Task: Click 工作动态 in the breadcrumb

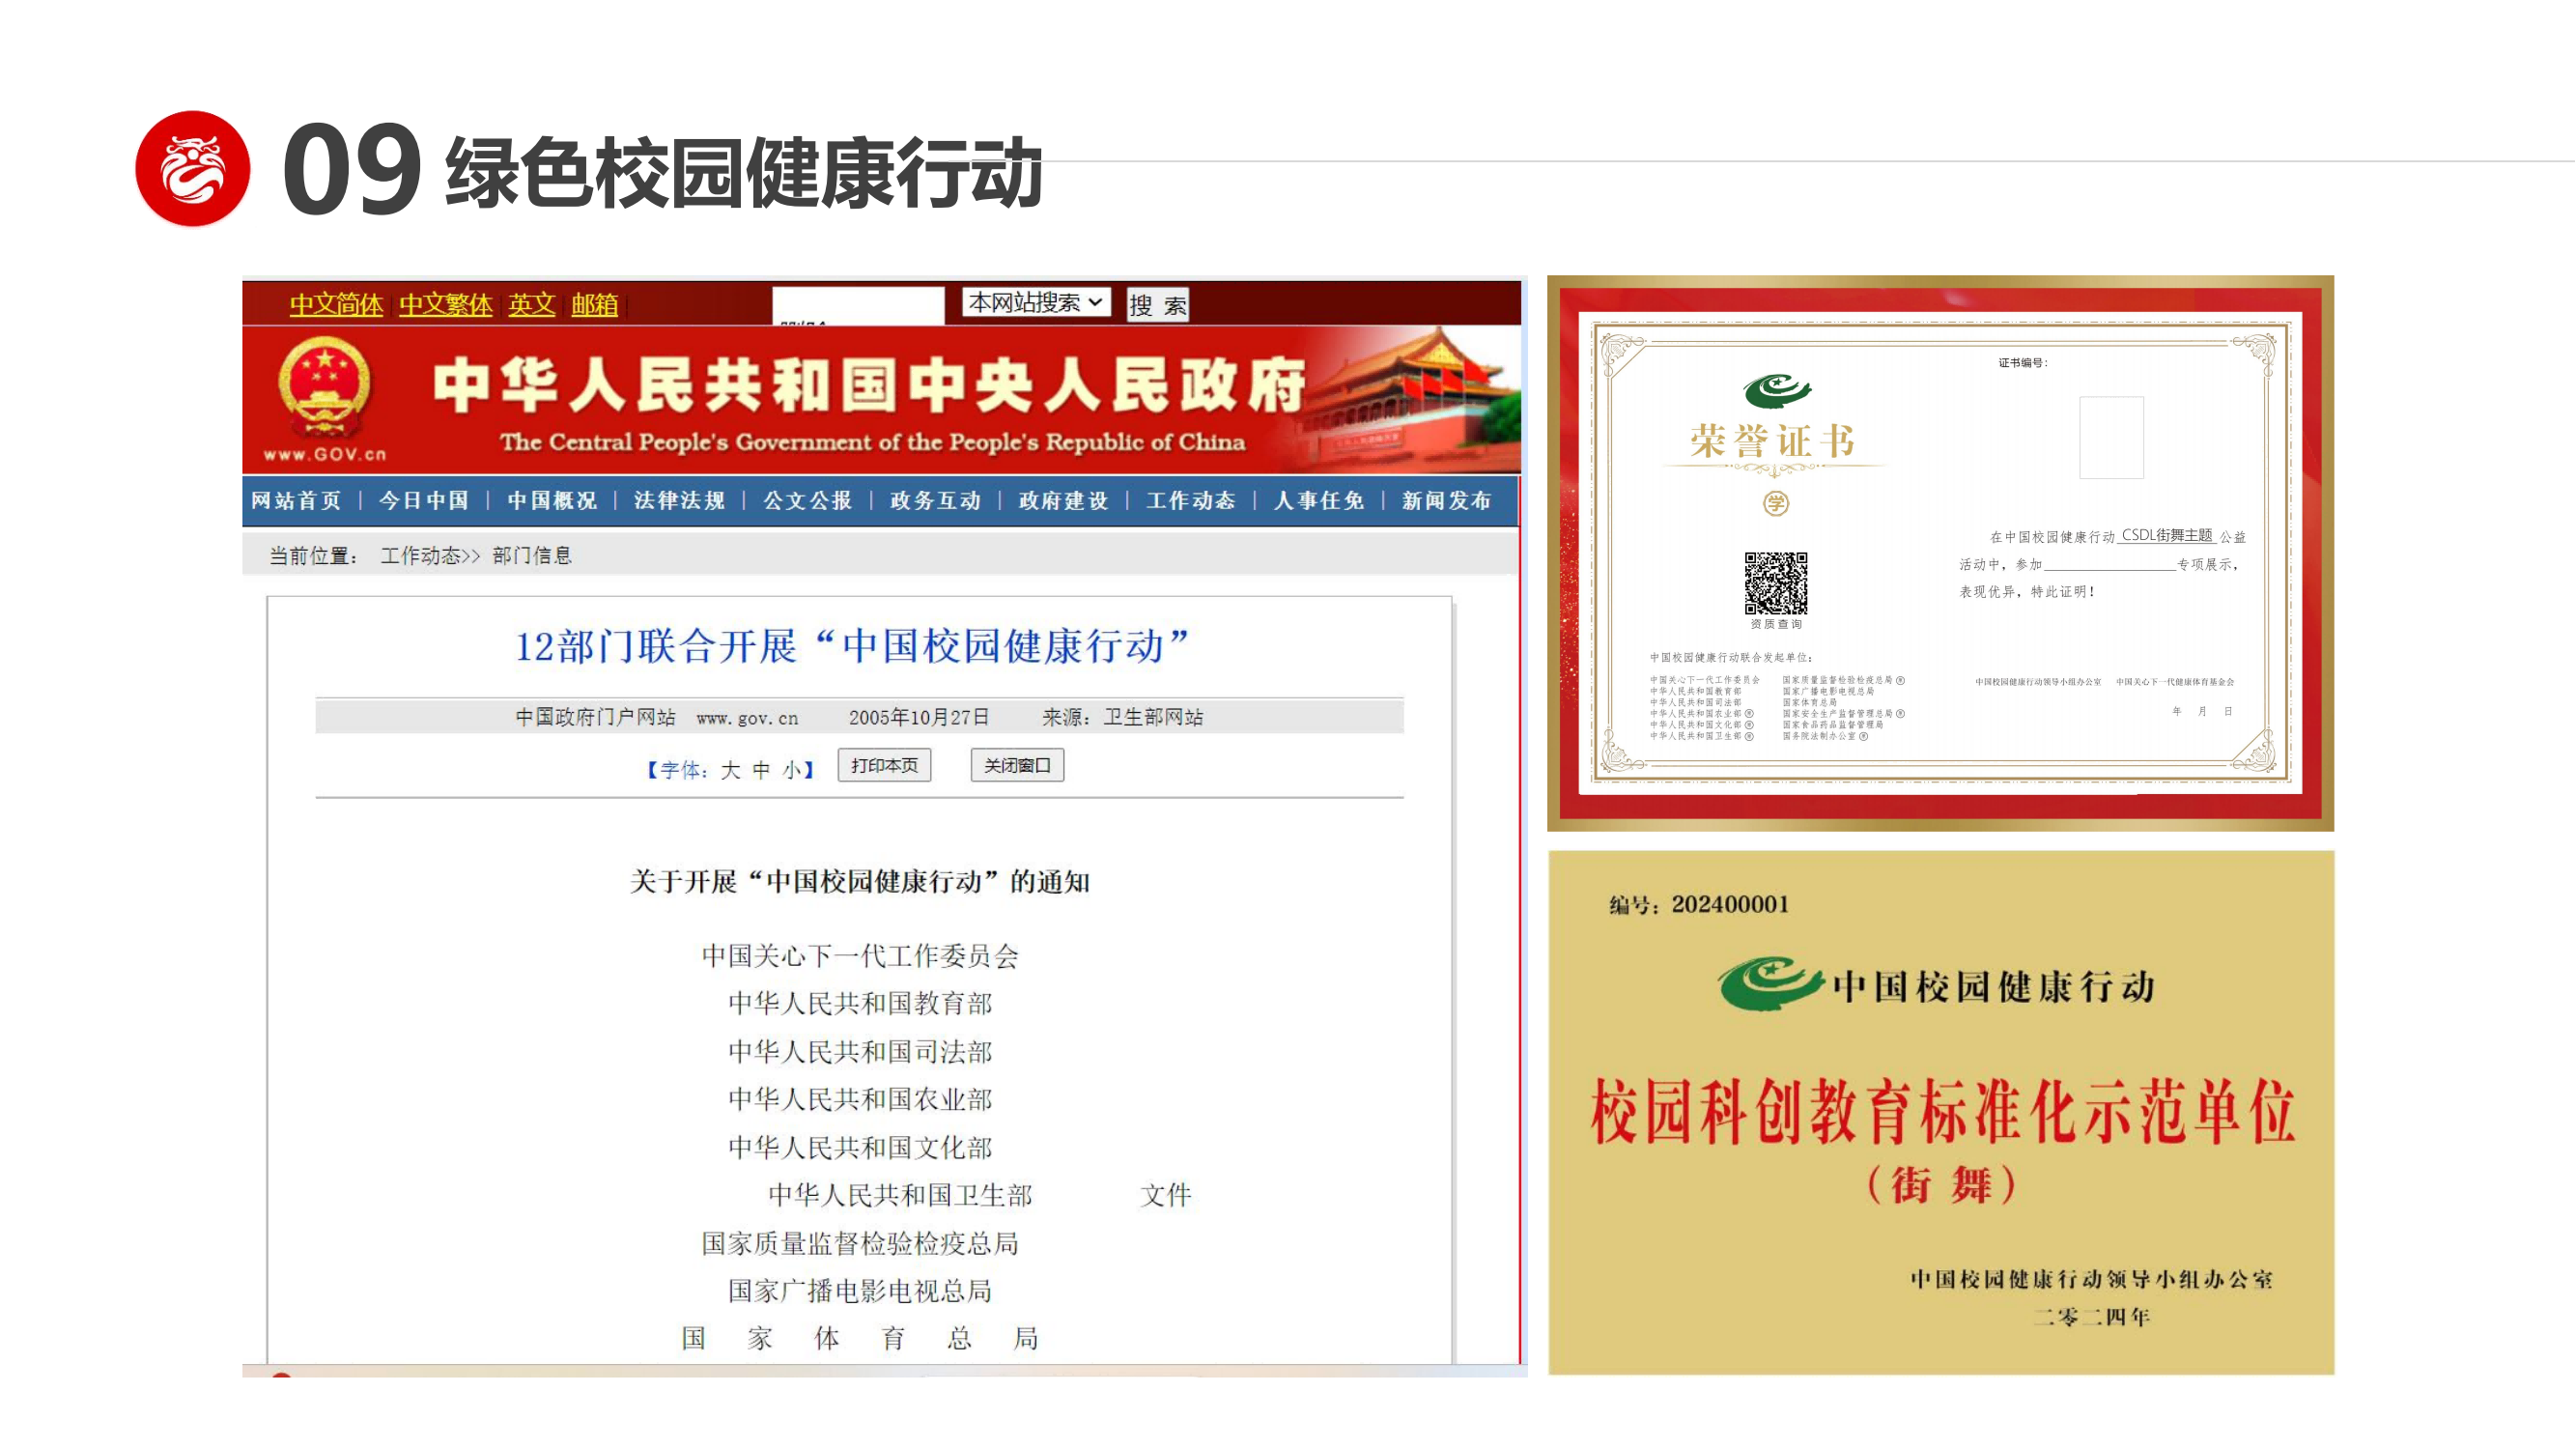Action: click(421, 556)
